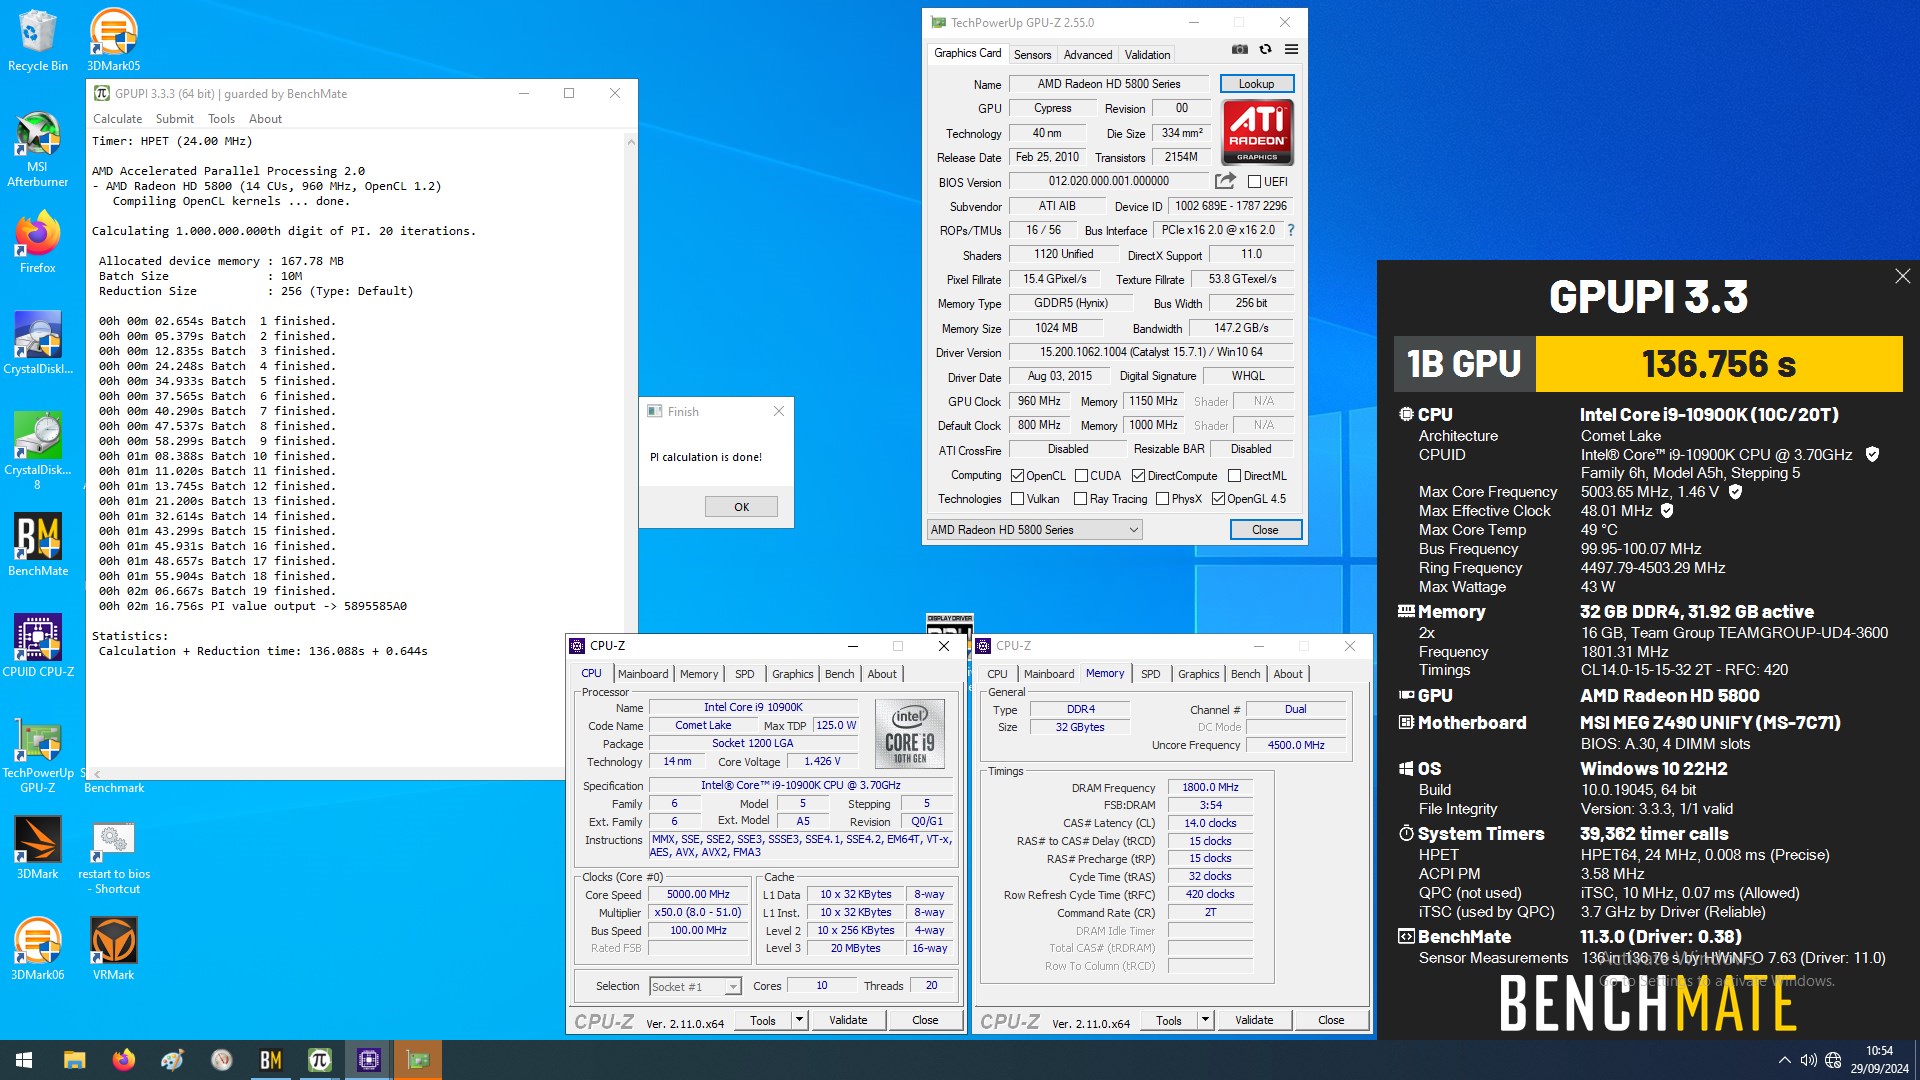The height and width of the screenshot is (1080, 1920).
Task: Open the VRMark desktop shortcut
Action: click(x=113, y=948)
